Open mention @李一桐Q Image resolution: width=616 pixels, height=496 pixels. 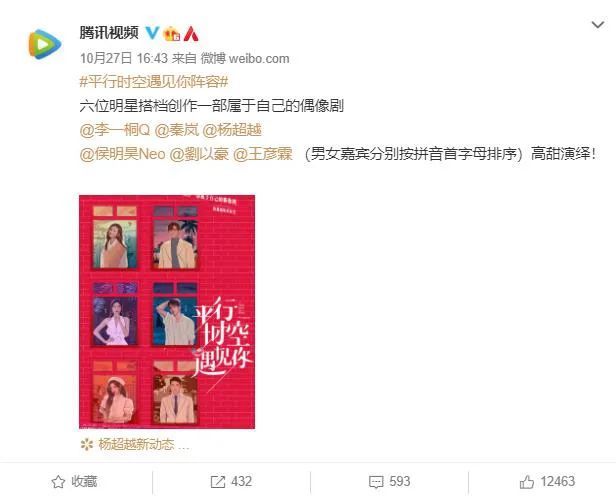click(x=115, y=130)
